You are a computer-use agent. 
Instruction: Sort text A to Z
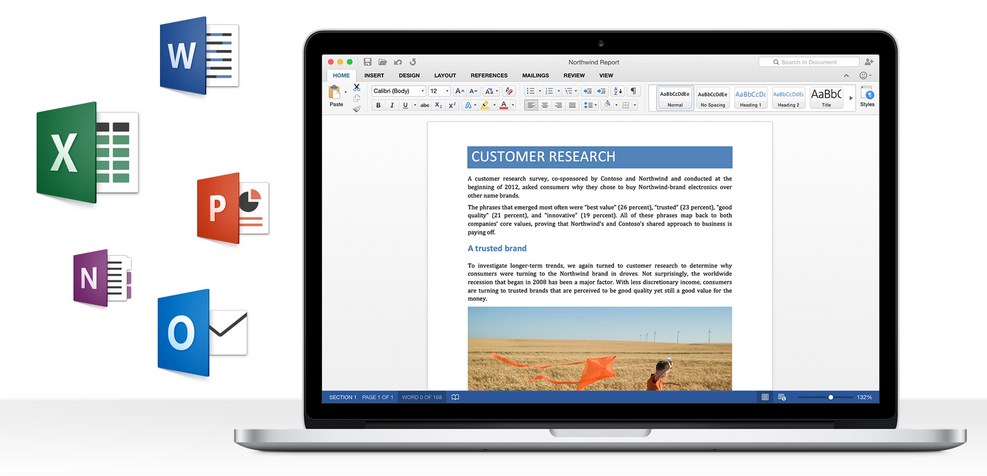(x=618, y=91)
